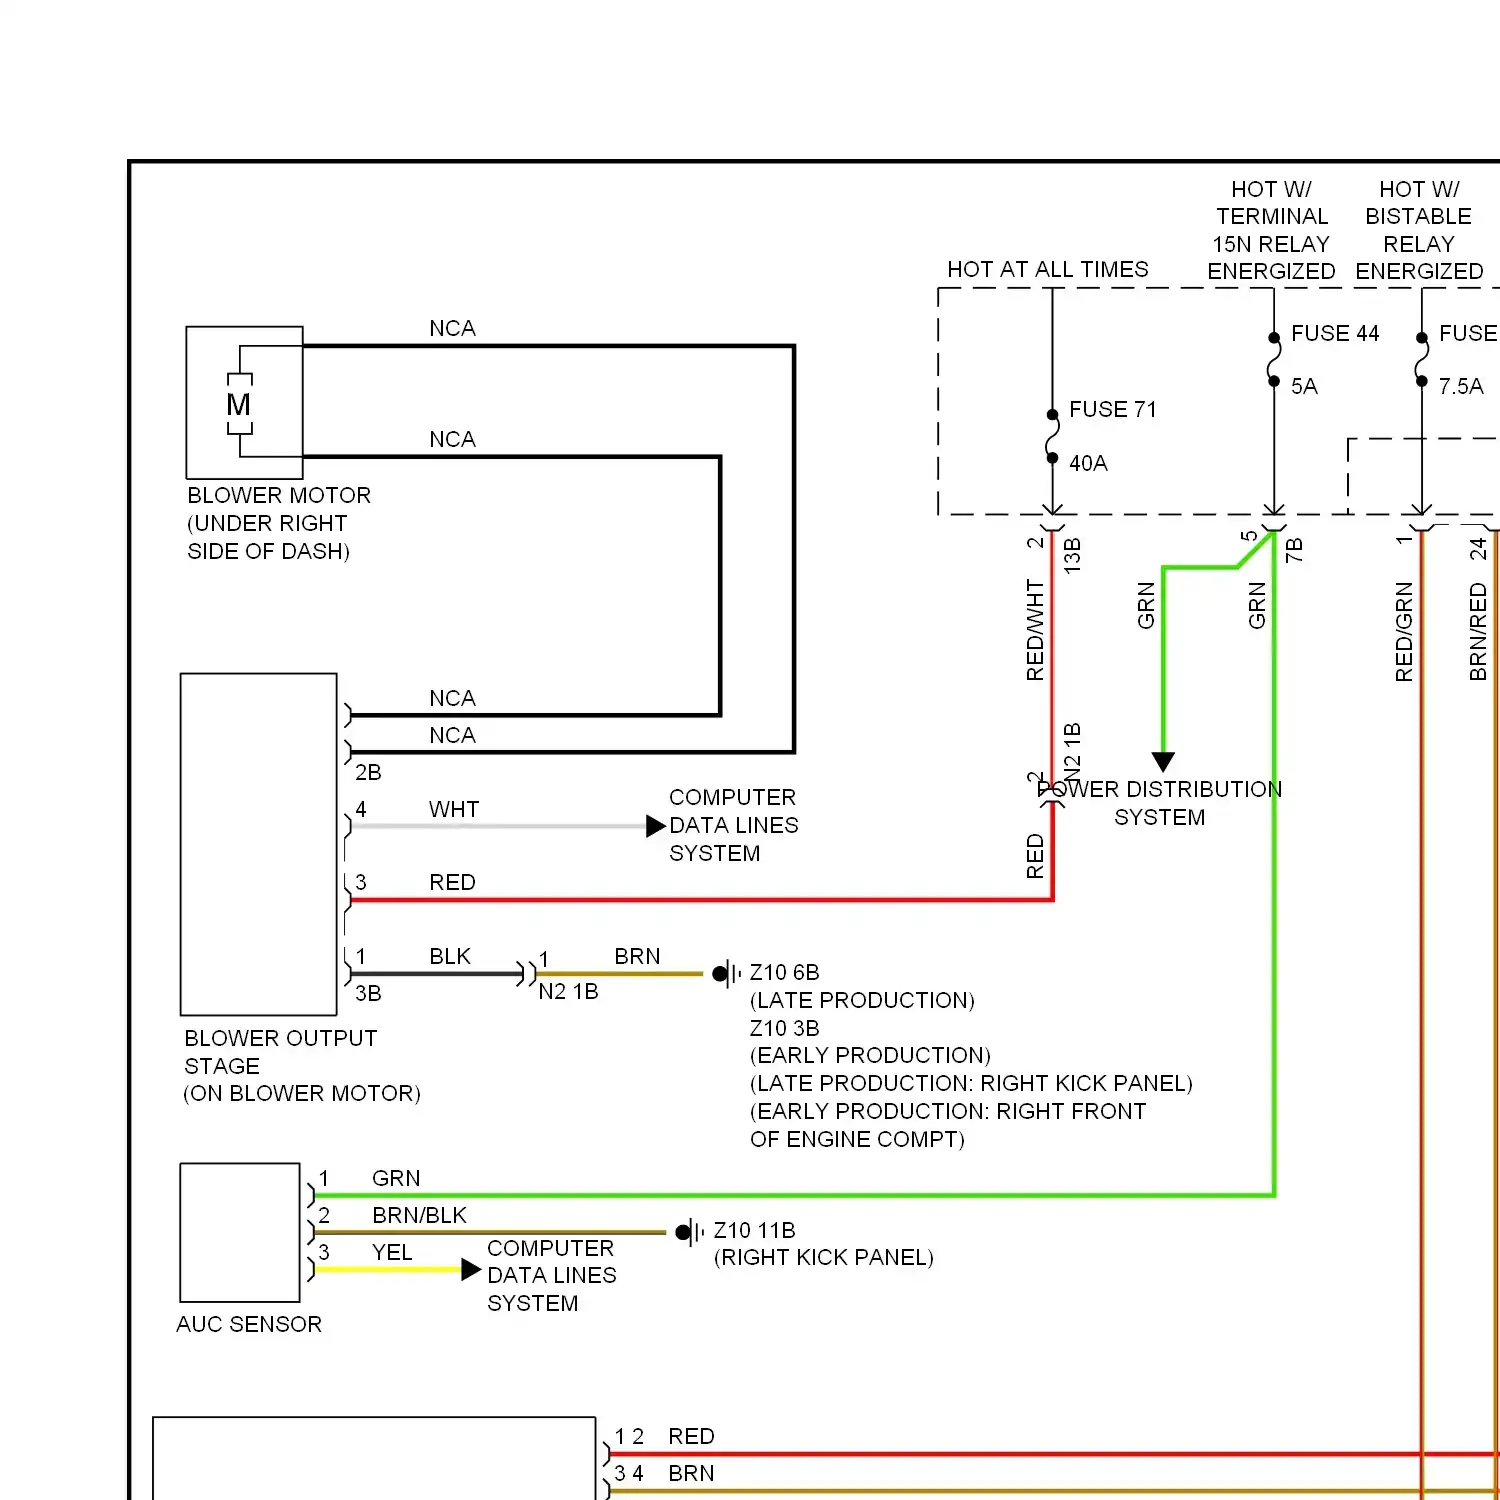This screenshot has height=1500, width=1500.
Task: Click the '(RIGHT KICK PANEL)' note under Z10 11B
Action: 824,1258
